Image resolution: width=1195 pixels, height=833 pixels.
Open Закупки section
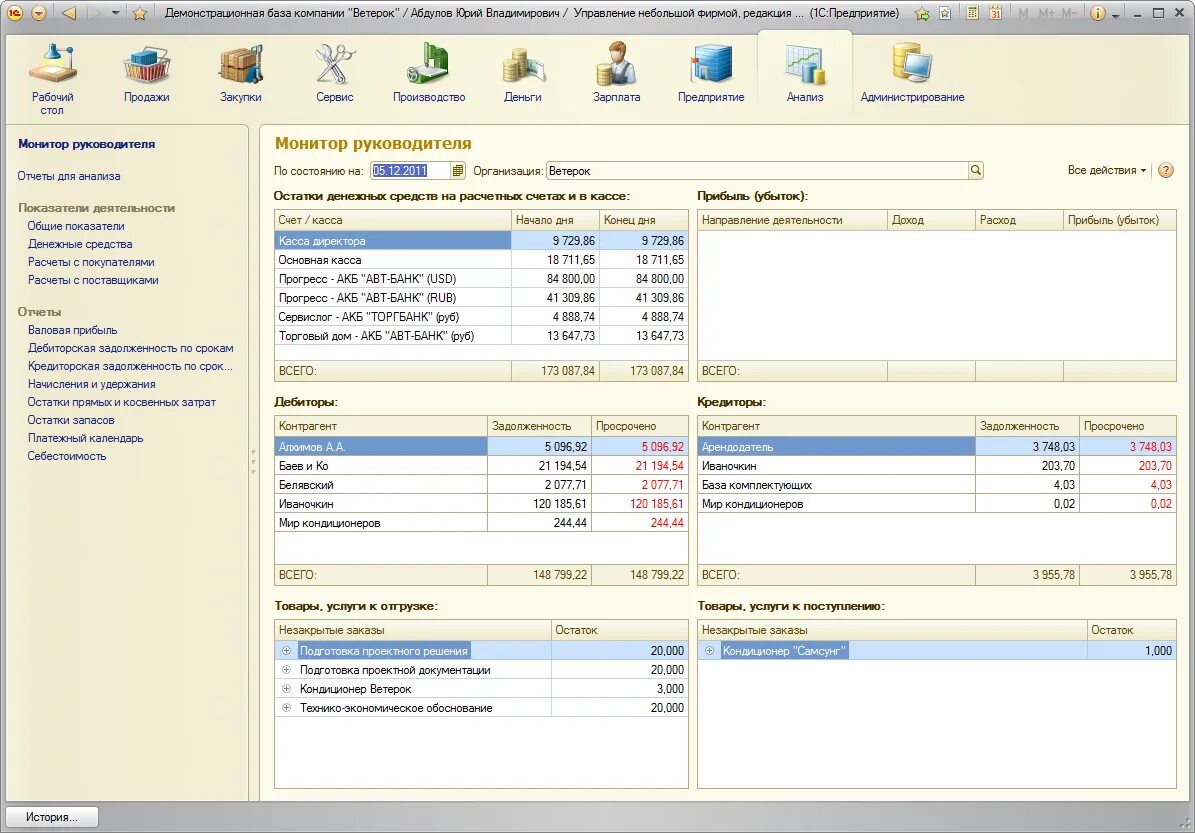coord(241,73)
